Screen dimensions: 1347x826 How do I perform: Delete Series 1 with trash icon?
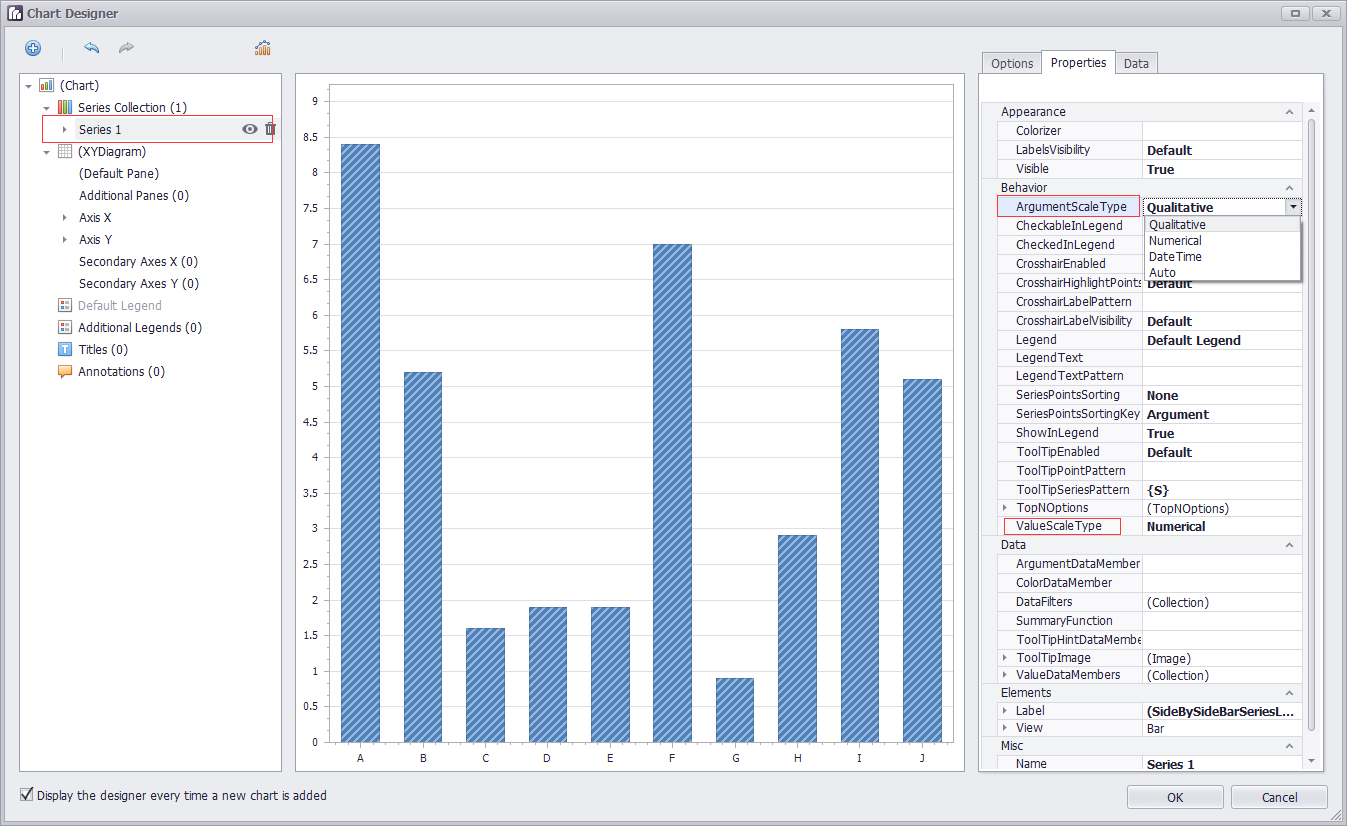tap(270, 129)
